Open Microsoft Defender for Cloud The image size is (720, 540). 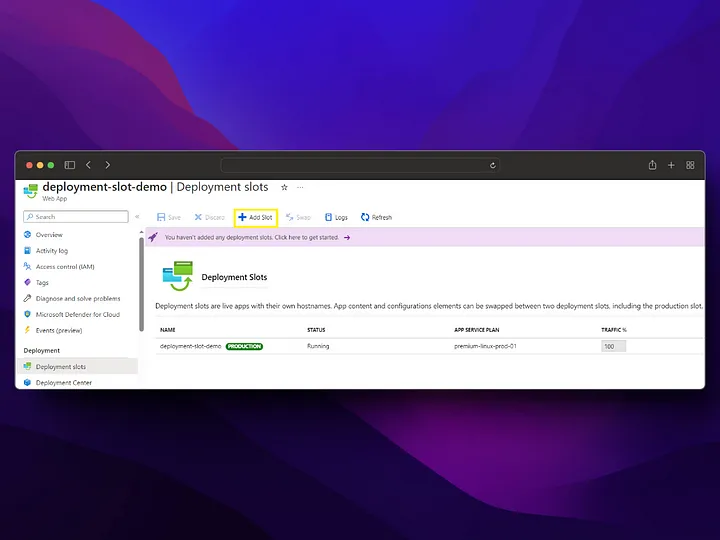coord(78,315)
